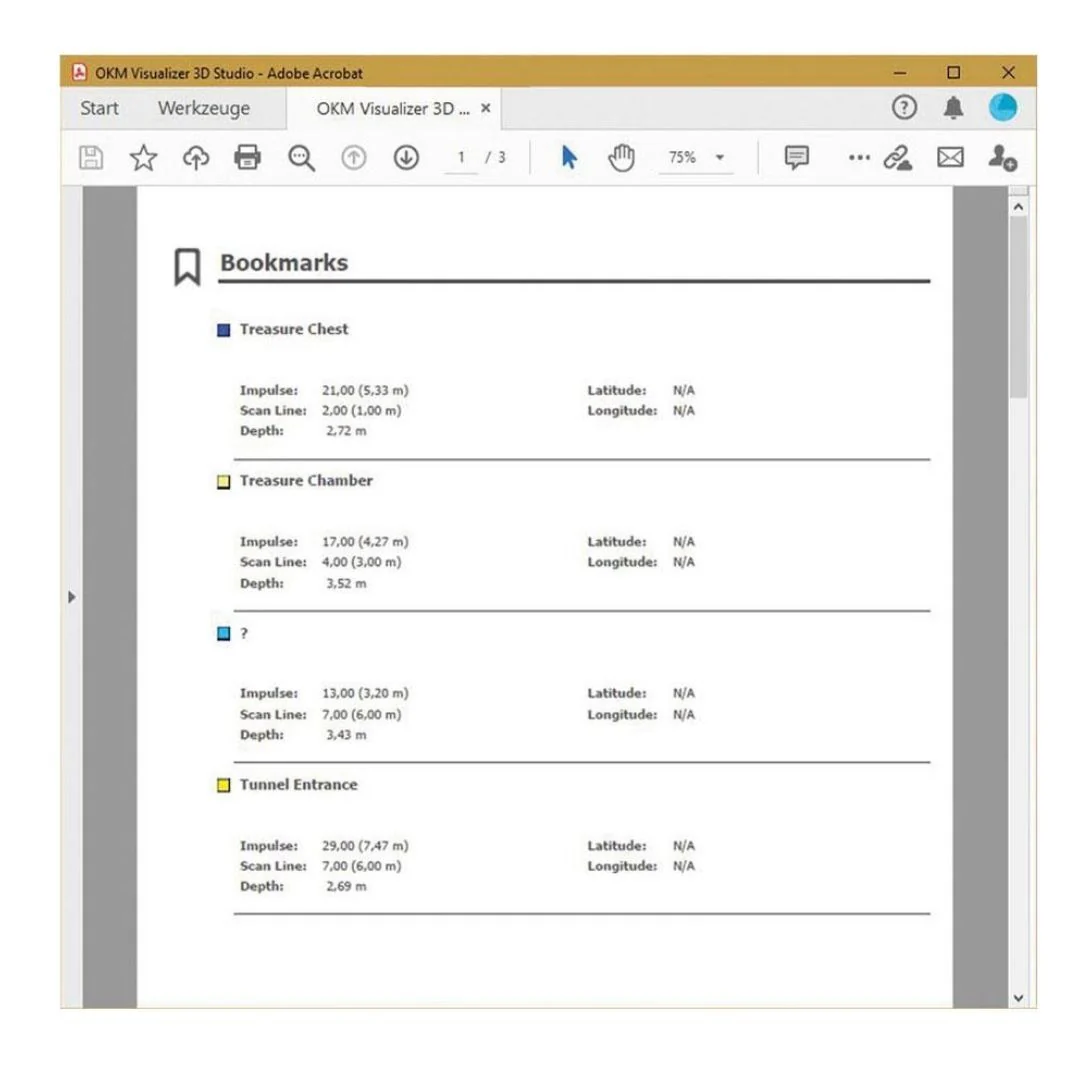1080x1080 pixels.
Task: Upload the file to cloud storage
Action: pyautogui.click(x=196, y=158)
